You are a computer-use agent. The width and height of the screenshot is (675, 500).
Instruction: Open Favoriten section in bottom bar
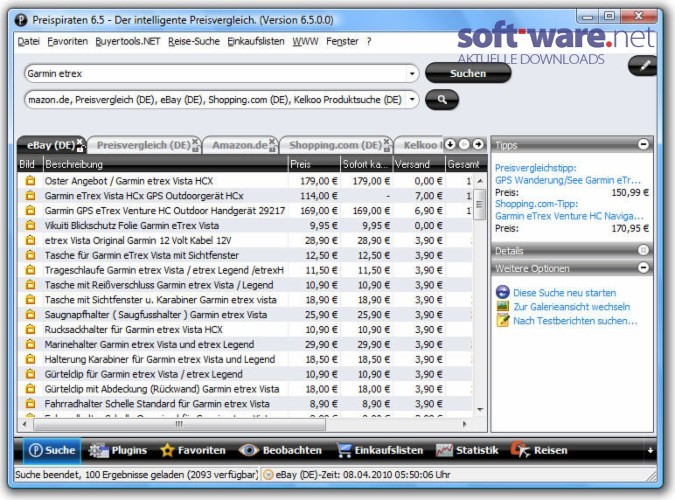(192, 450)
